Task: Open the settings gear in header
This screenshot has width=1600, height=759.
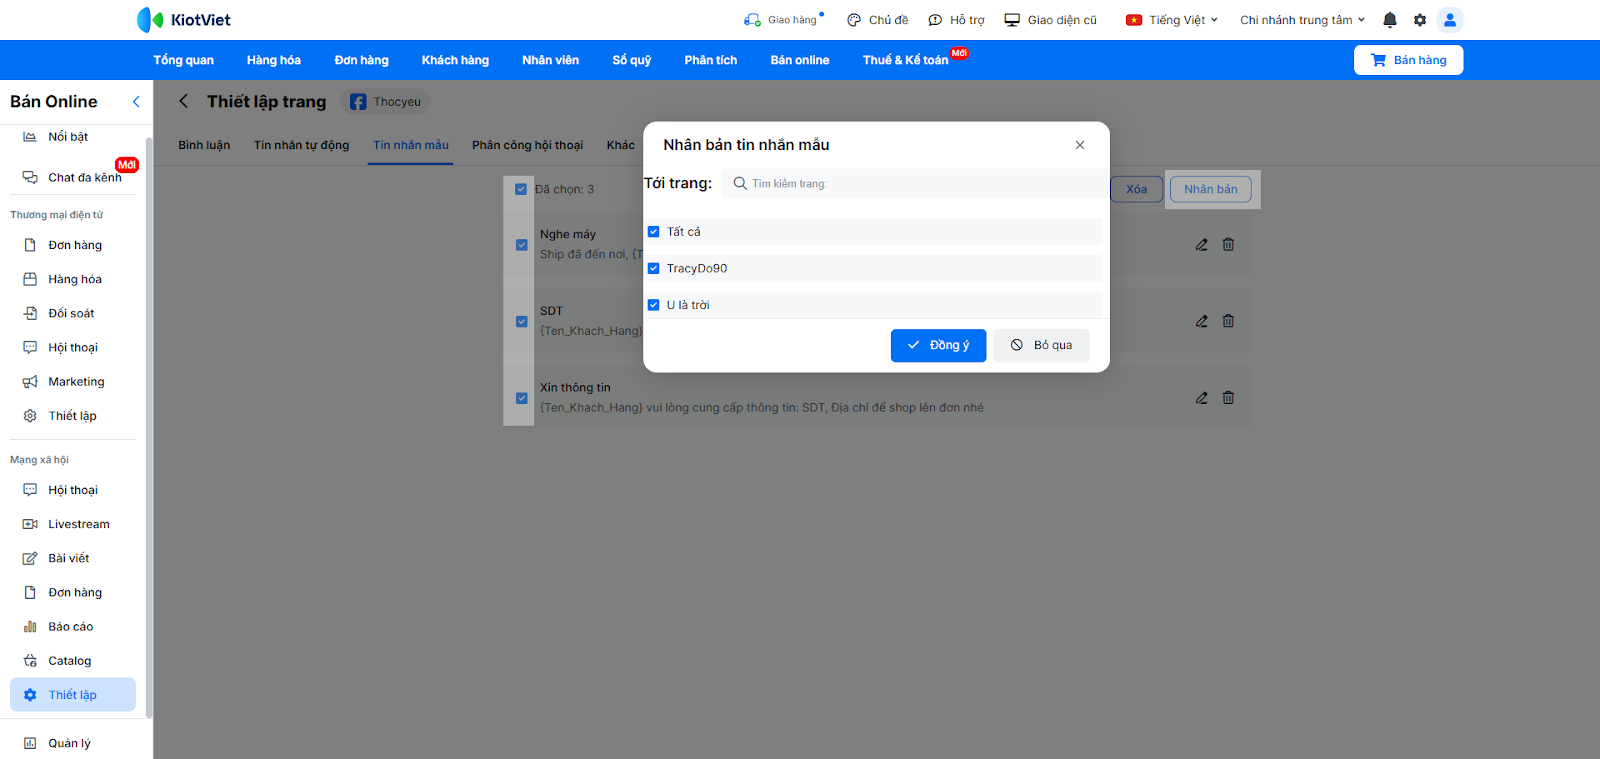Action: pos(1420,20)
